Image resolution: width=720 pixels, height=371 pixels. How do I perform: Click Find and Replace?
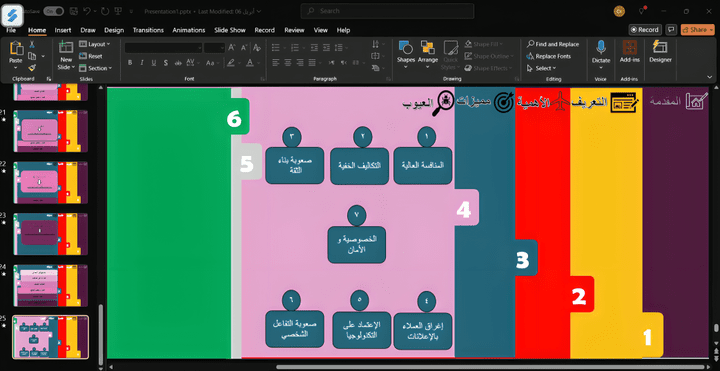click(x=553, y=44)
